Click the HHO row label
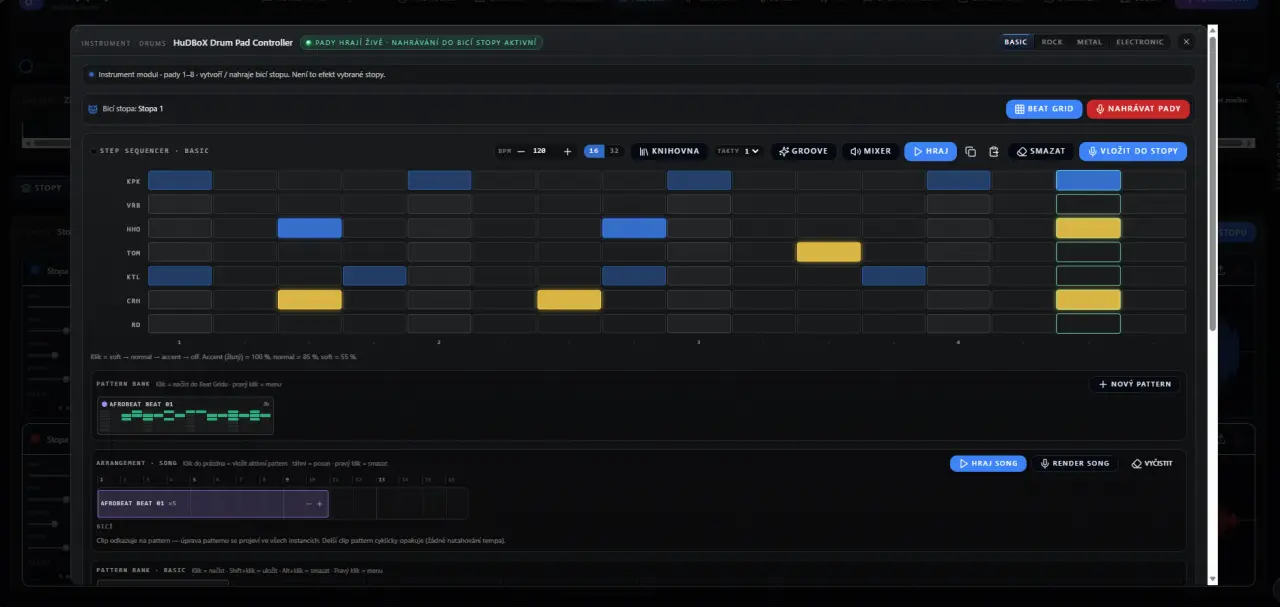The image size is (1280, 607). coord(133,229)
